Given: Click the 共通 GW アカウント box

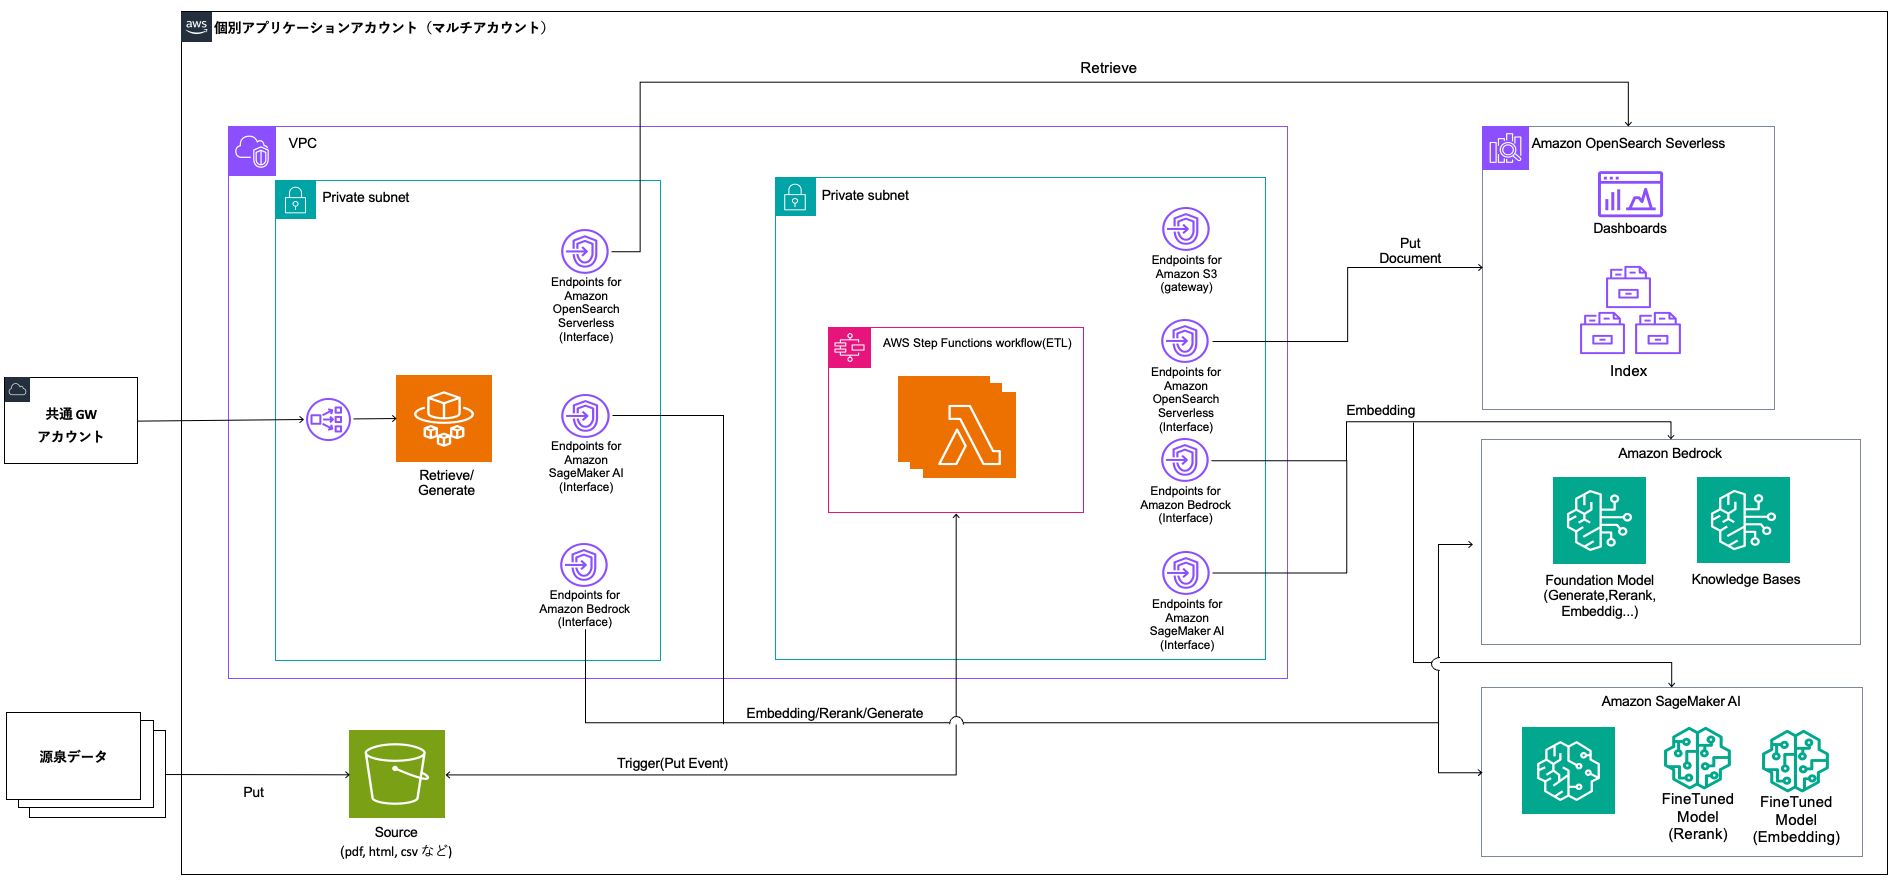Looking at the screenshot, I should tap(71, 421).
